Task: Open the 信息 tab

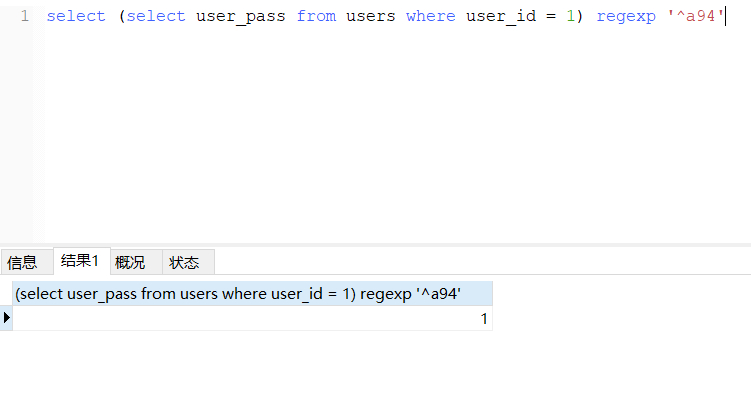Action: click(27, 262)
